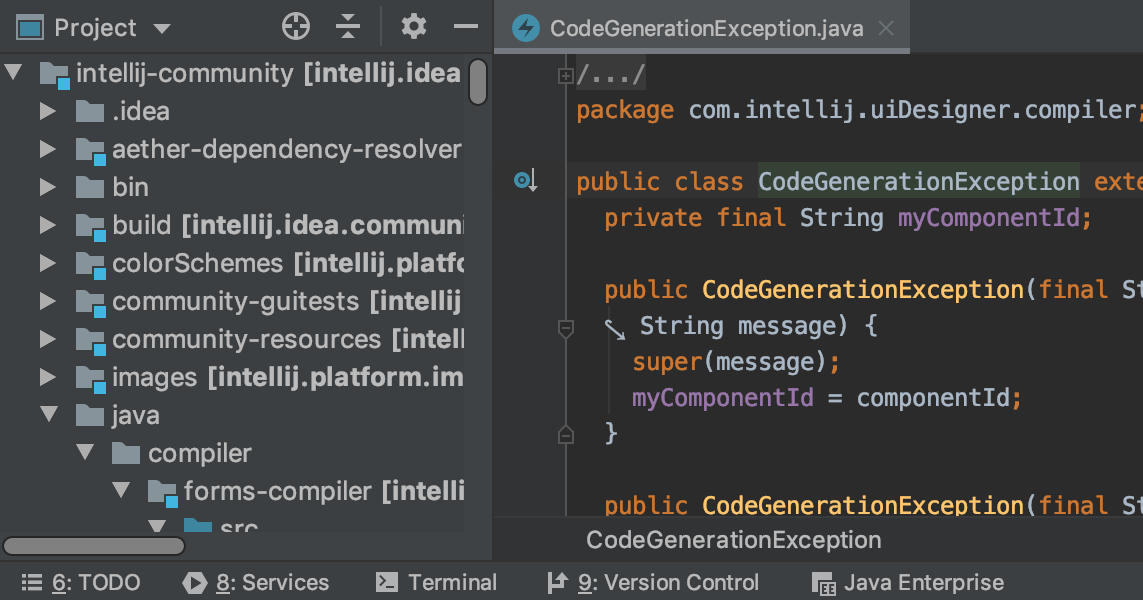Select the compiler tree row label
Viewport: 1143px width, 600px height.
tap(200, 453)
